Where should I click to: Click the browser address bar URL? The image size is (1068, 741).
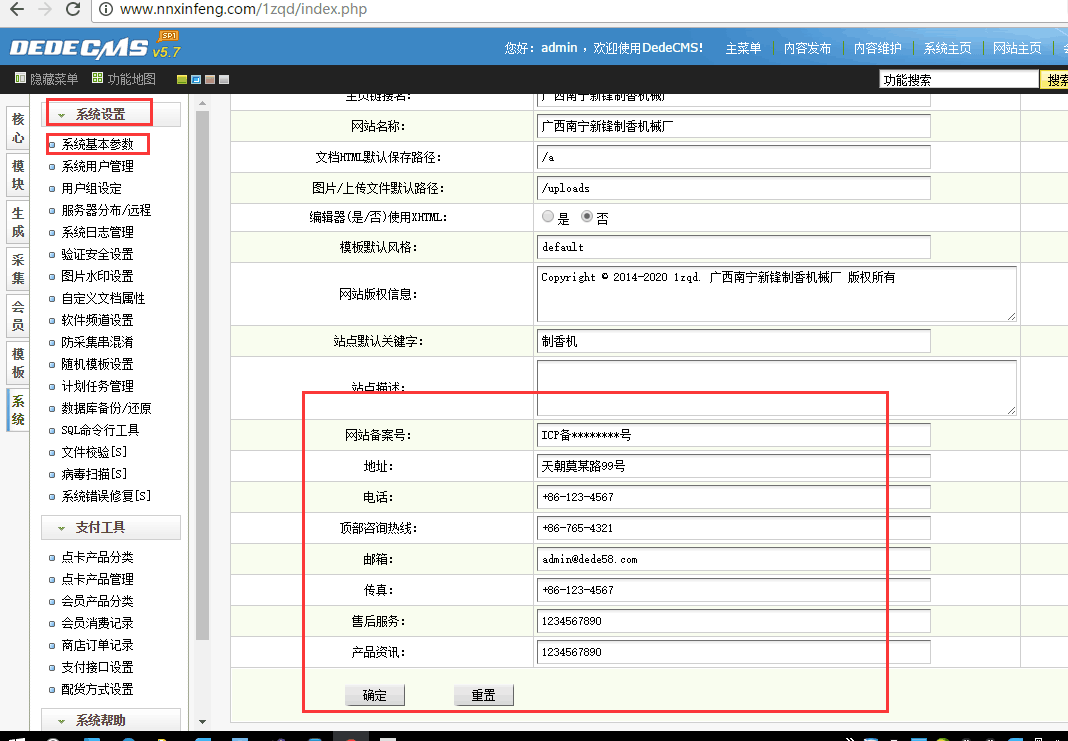tap(243, 10)
